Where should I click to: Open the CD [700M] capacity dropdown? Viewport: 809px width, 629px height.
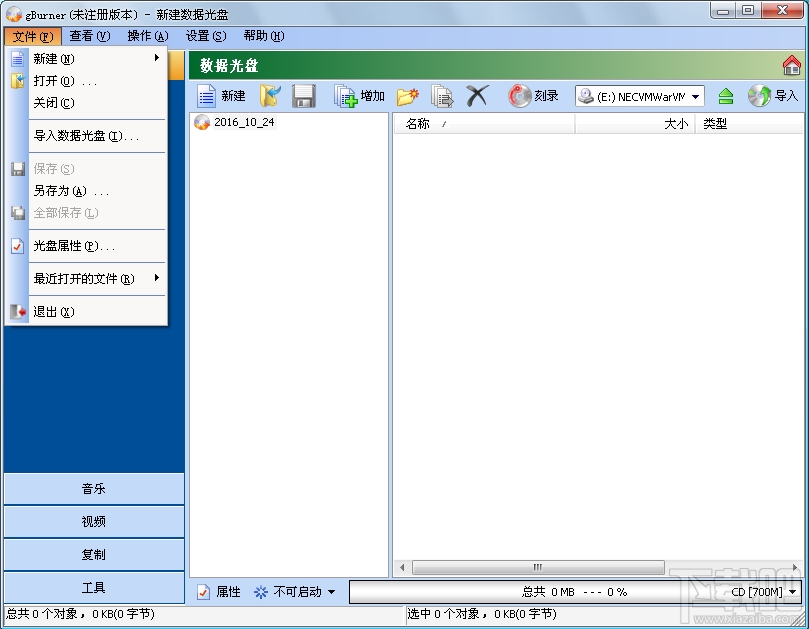pos(763,591)
